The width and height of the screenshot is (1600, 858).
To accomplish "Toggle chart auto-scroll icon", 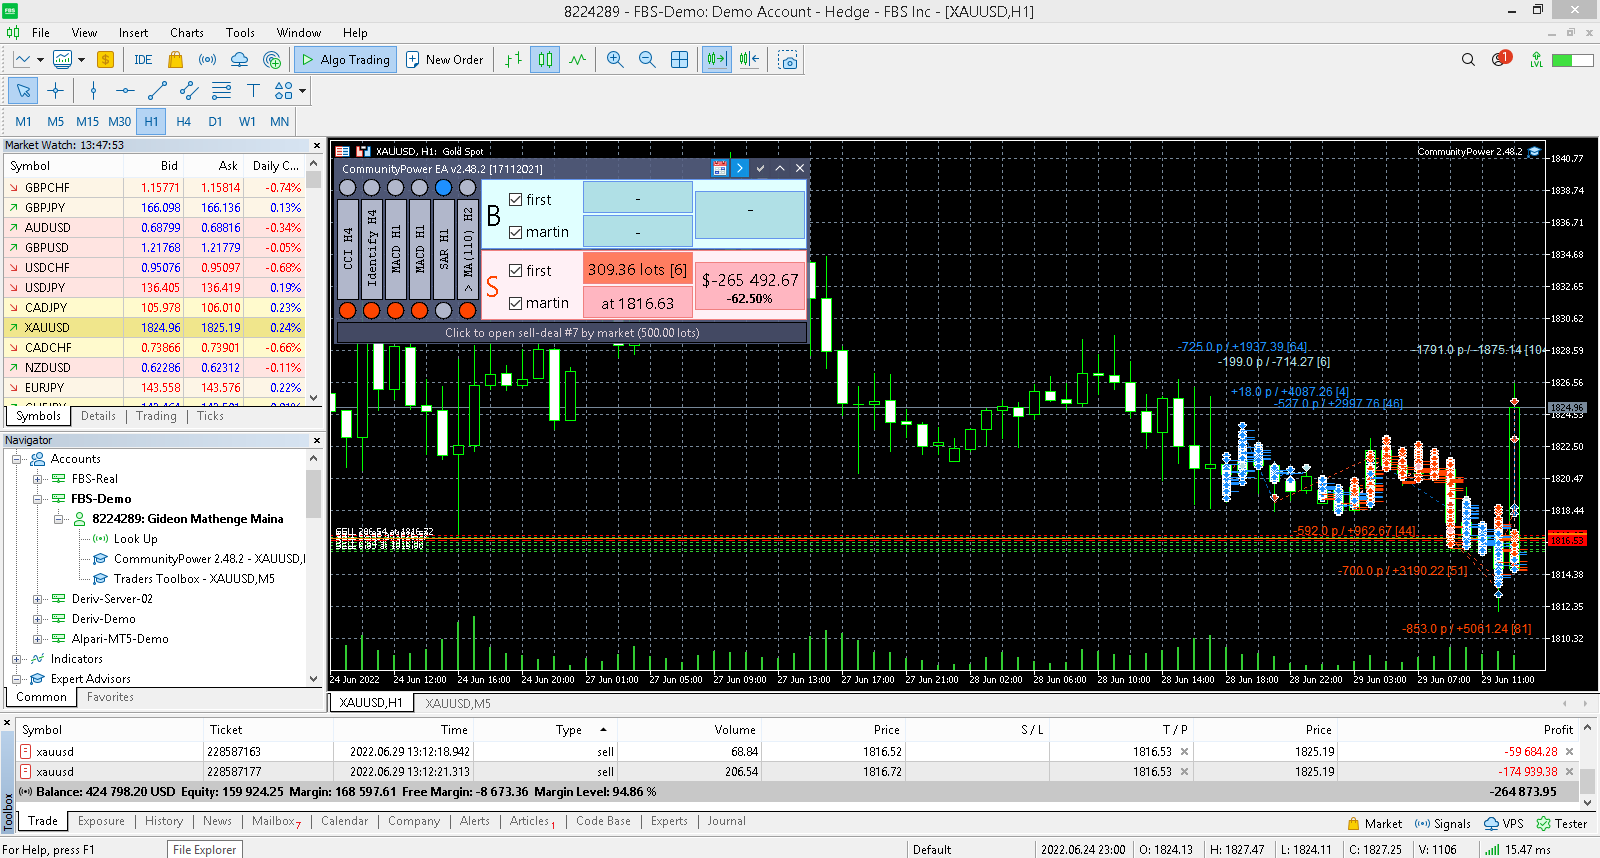I will (x=717, y=60).
